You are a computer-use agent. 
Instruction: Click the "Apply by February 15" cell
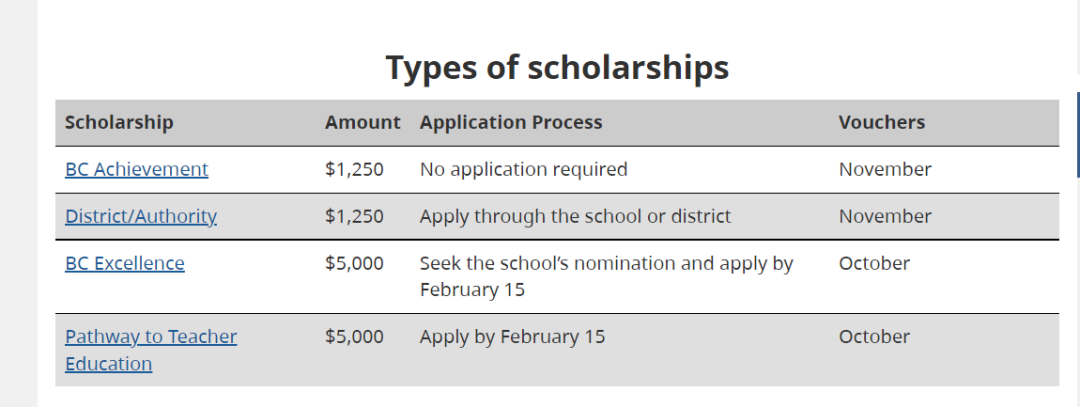click(x=512, y=337)
